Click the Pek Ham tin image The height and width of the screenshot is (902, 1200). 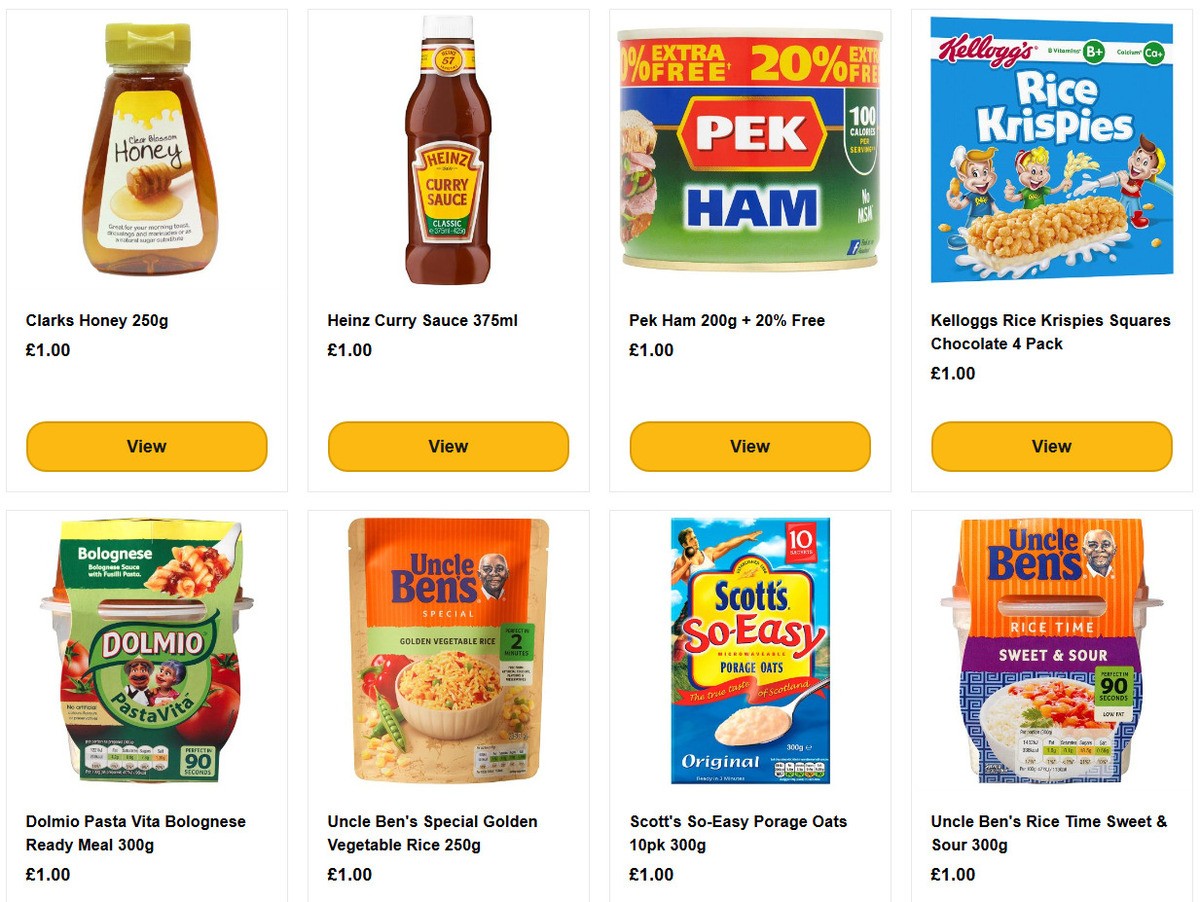tap(749, 150)
